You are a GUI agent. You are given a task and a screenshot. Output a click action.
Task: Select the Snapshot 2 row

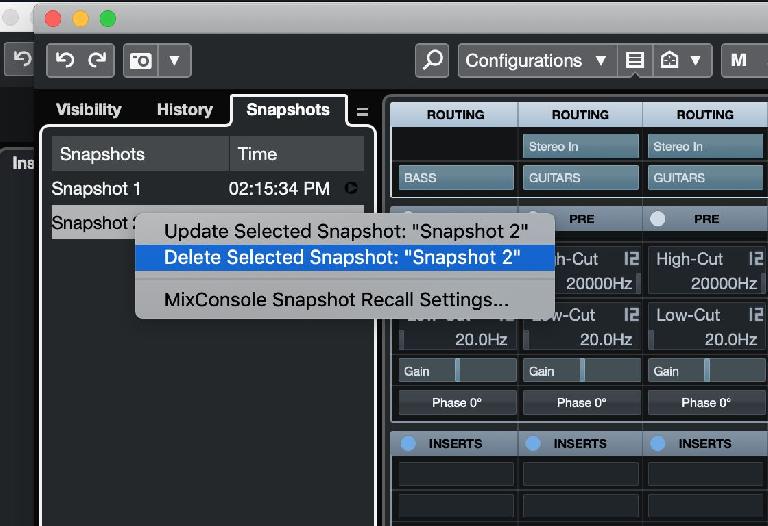pos(93,222)
